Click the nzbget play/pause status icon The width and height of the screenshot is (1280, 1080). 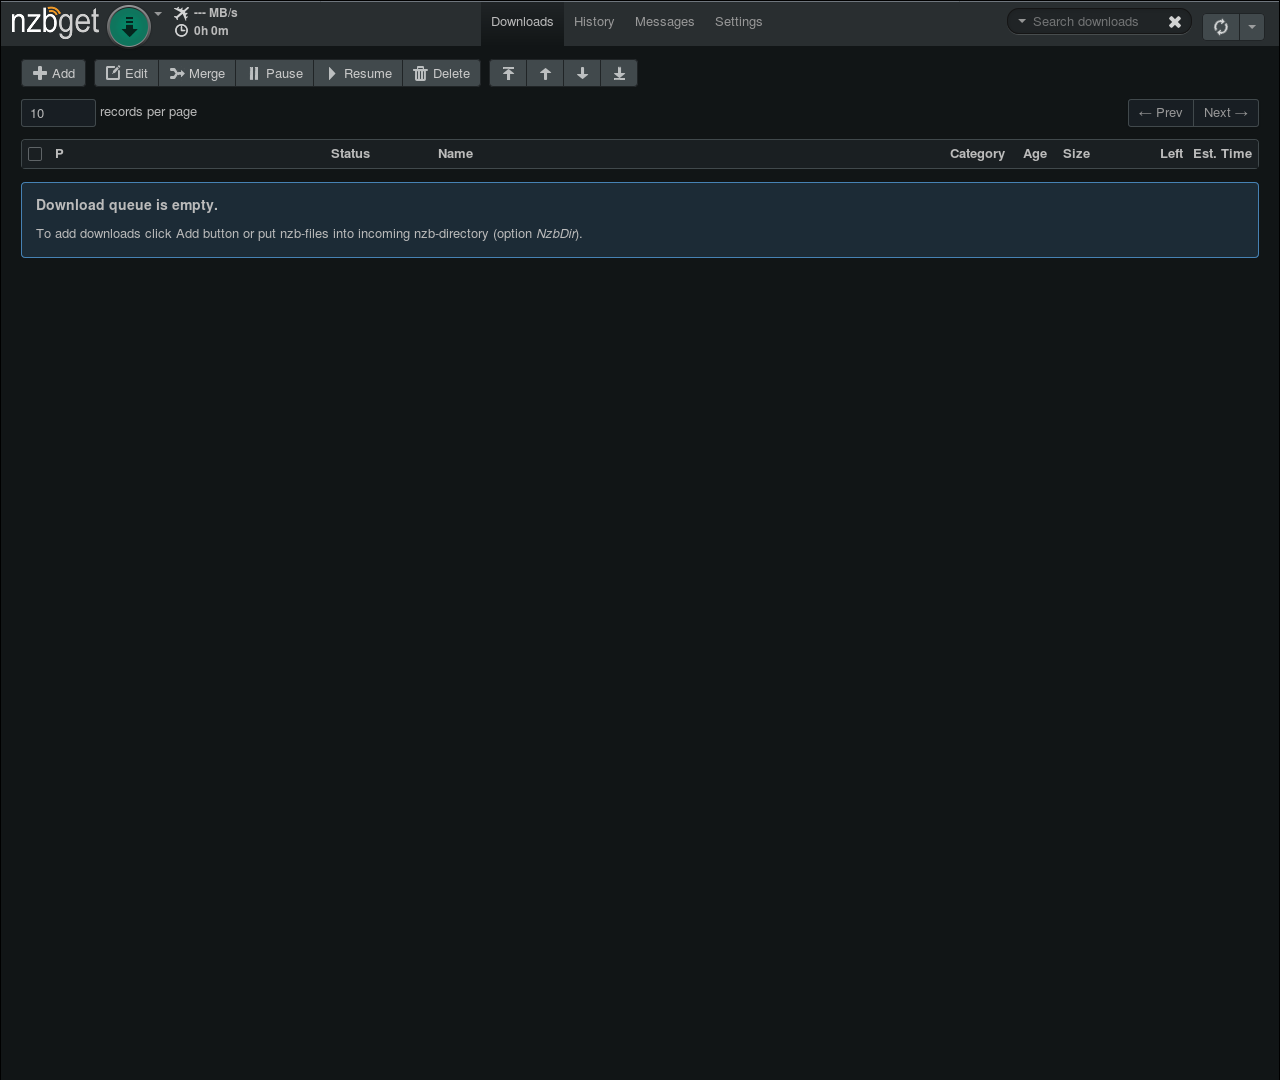click(x=128, y=25)
